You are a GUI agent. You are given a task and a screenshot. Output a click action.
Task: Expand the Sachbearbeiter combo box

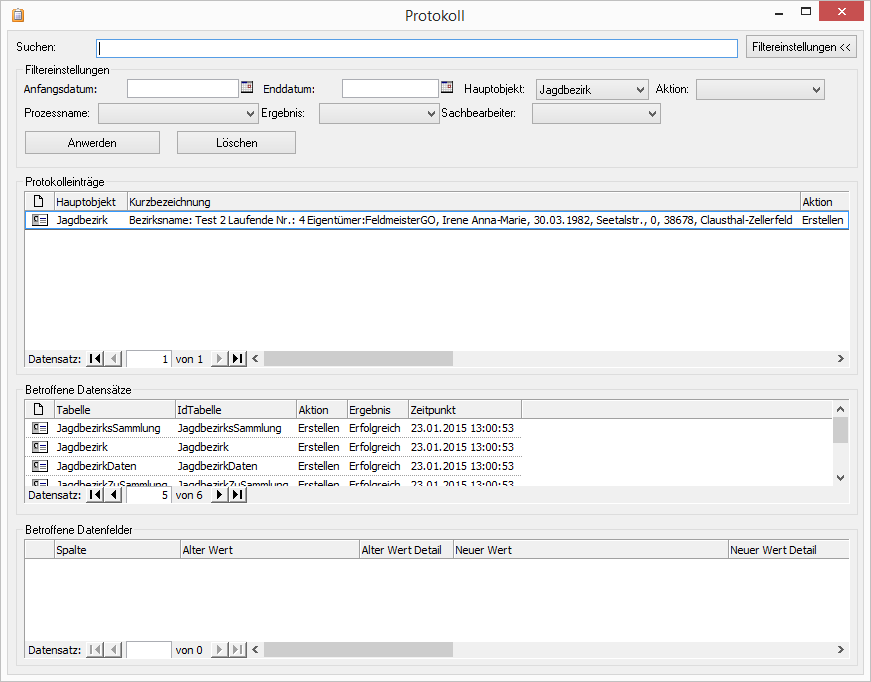coord(653,114)
